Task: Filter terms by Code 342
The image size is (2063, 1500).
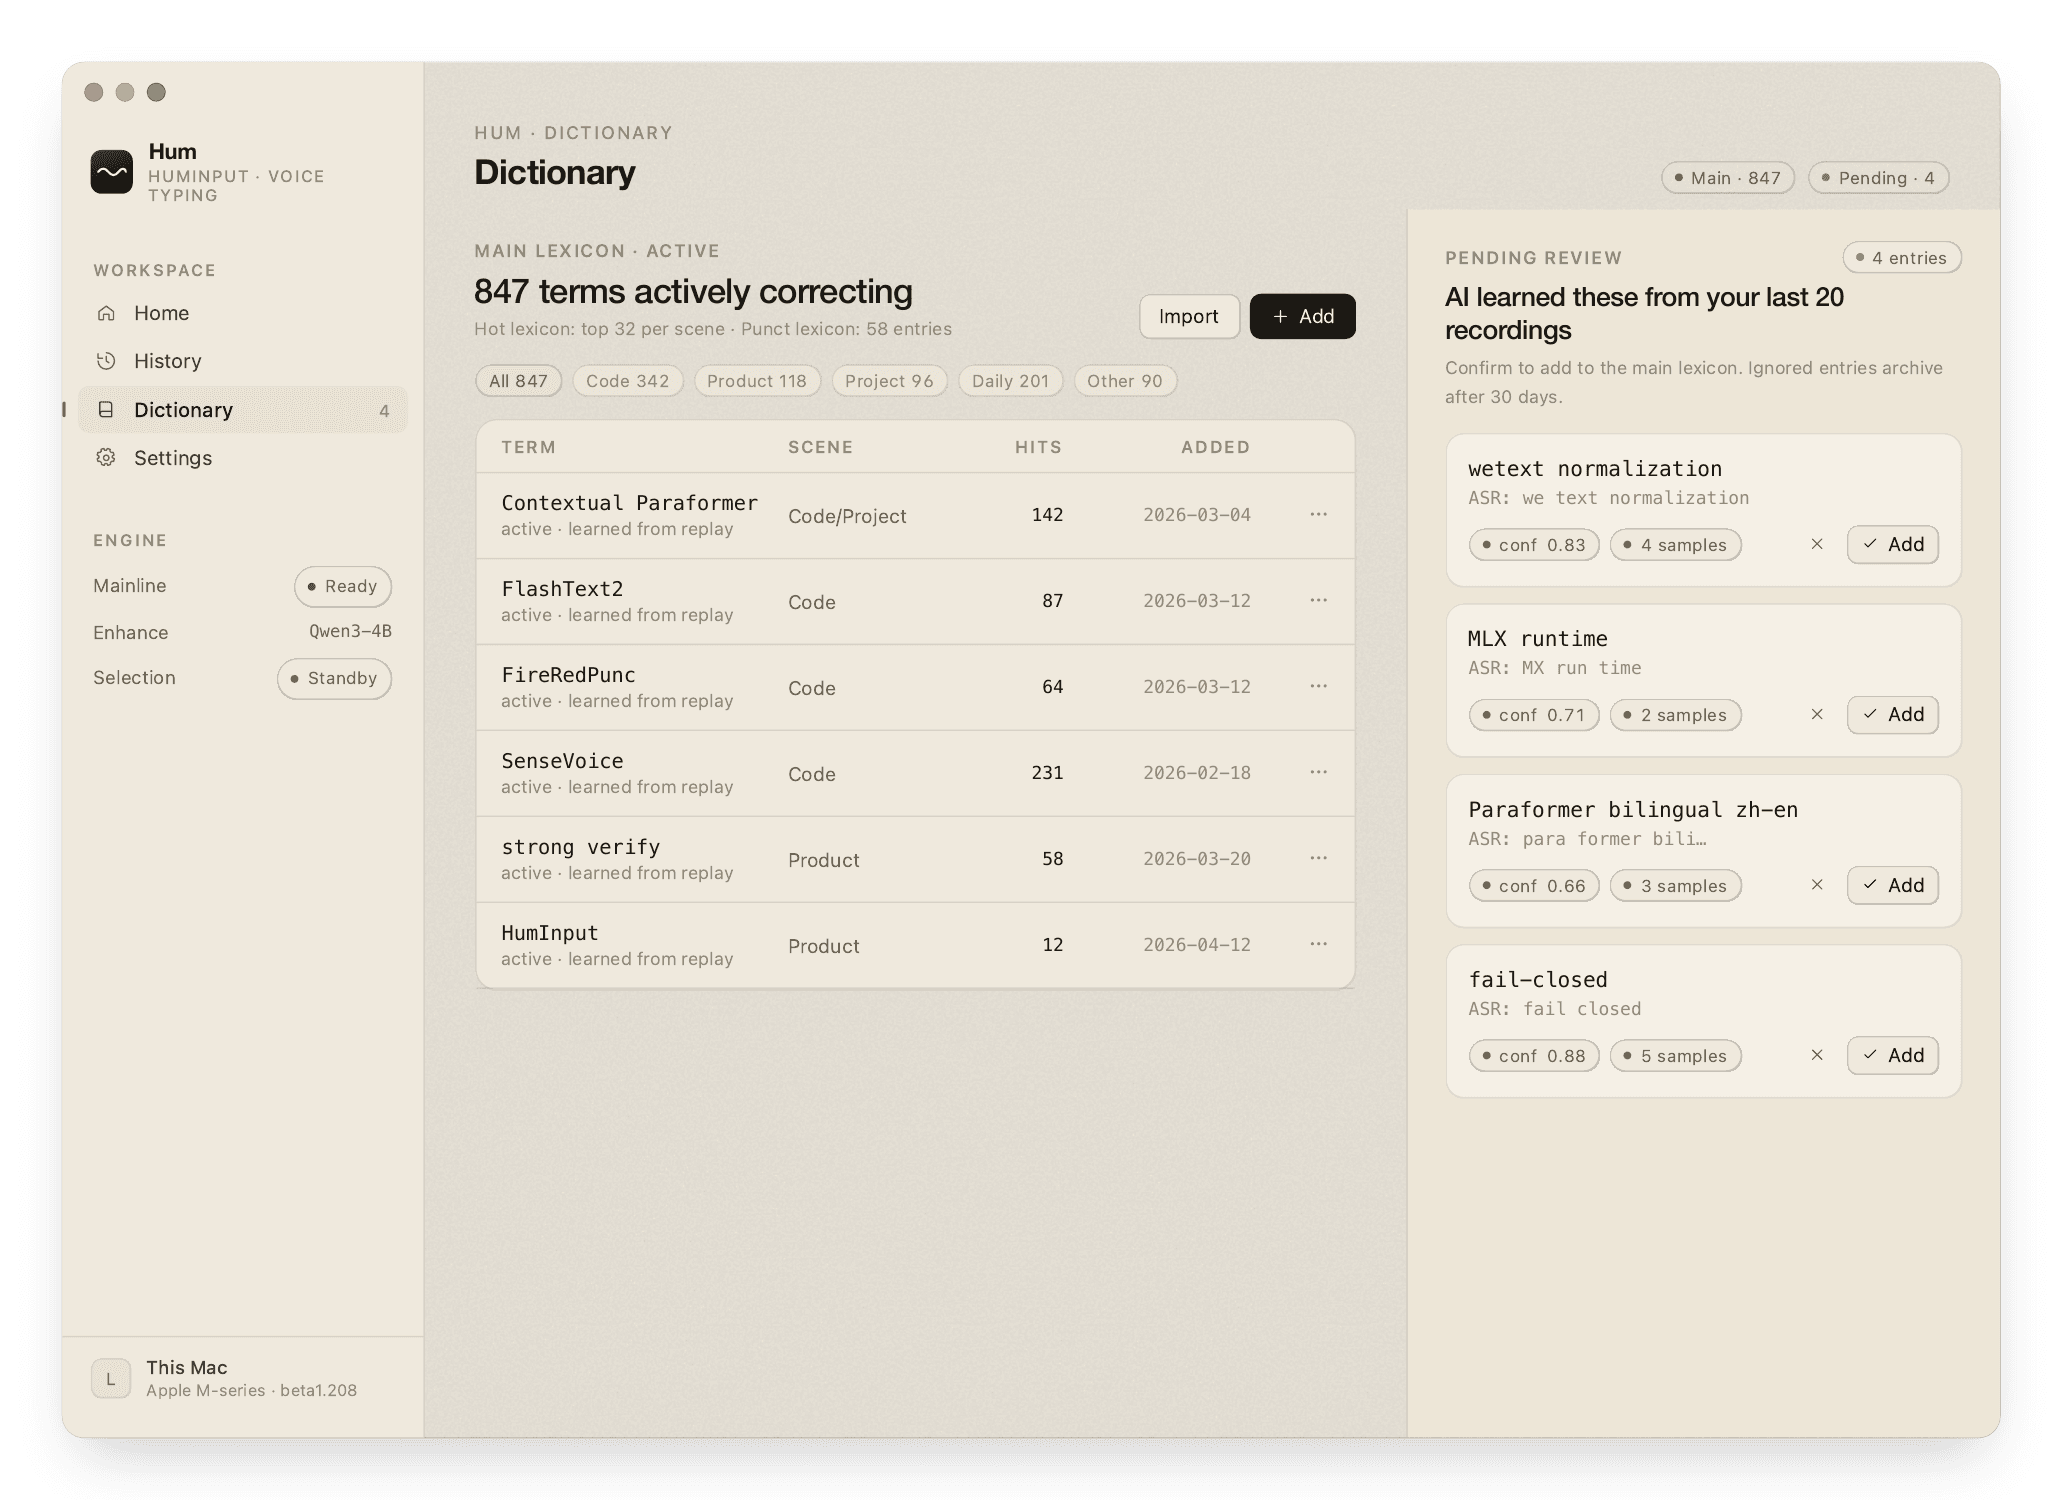Action: coord(627,381)
